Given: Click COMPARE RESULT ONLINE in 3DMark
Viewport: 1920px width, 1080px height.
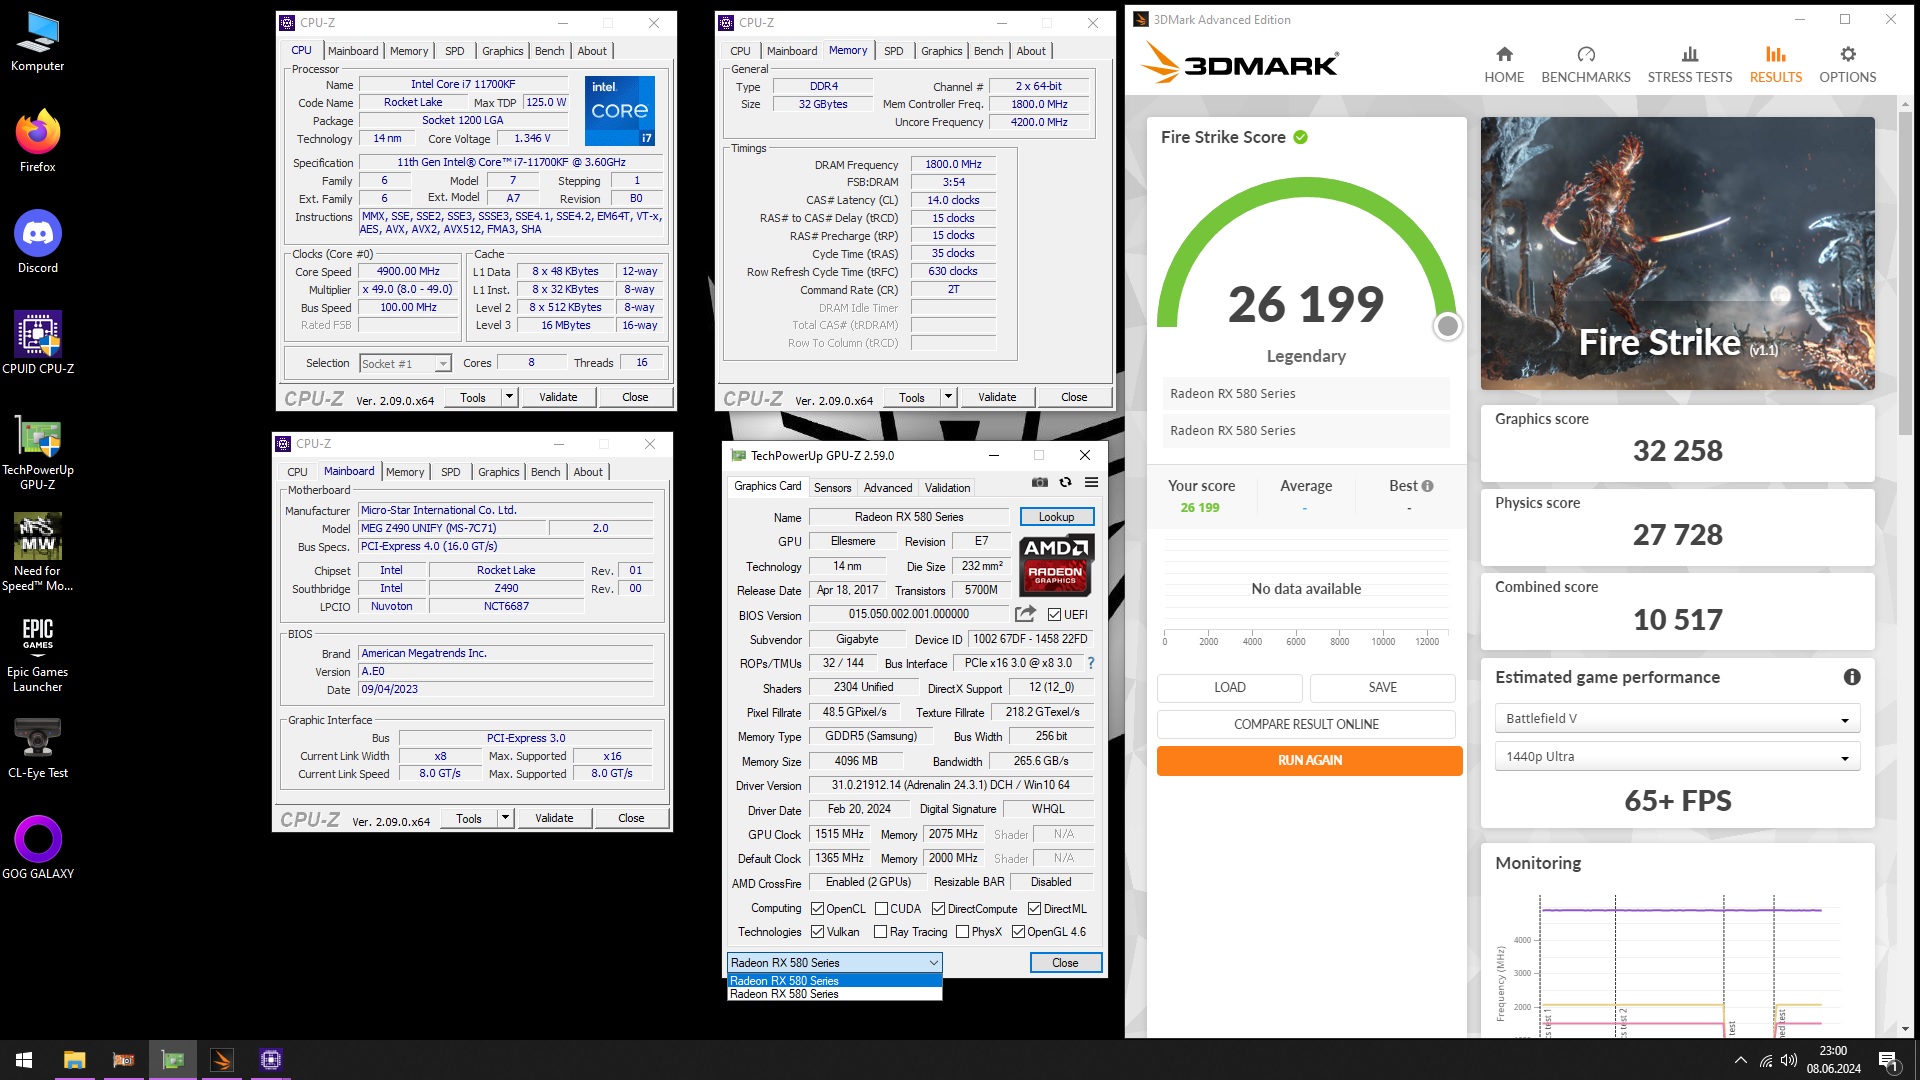Looking at the screenshot, I should click(x=1306, y=724).
